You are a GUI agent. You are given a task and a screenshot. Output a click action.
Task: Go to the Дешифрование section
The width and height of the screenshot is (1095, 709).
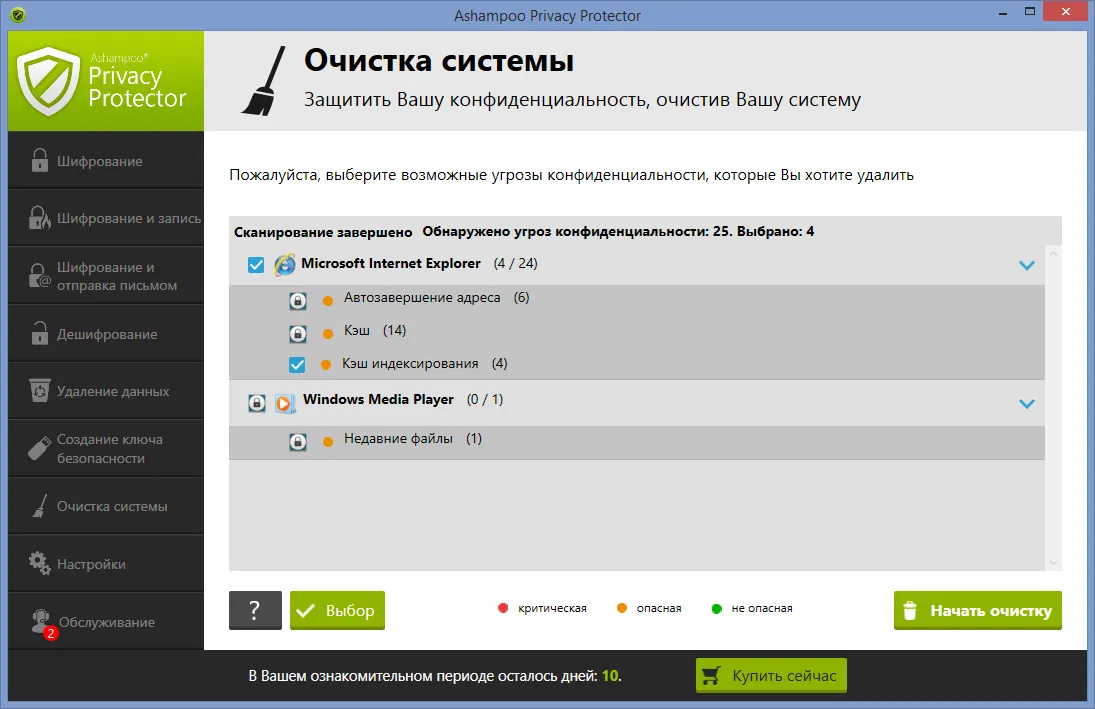[106, 333]
